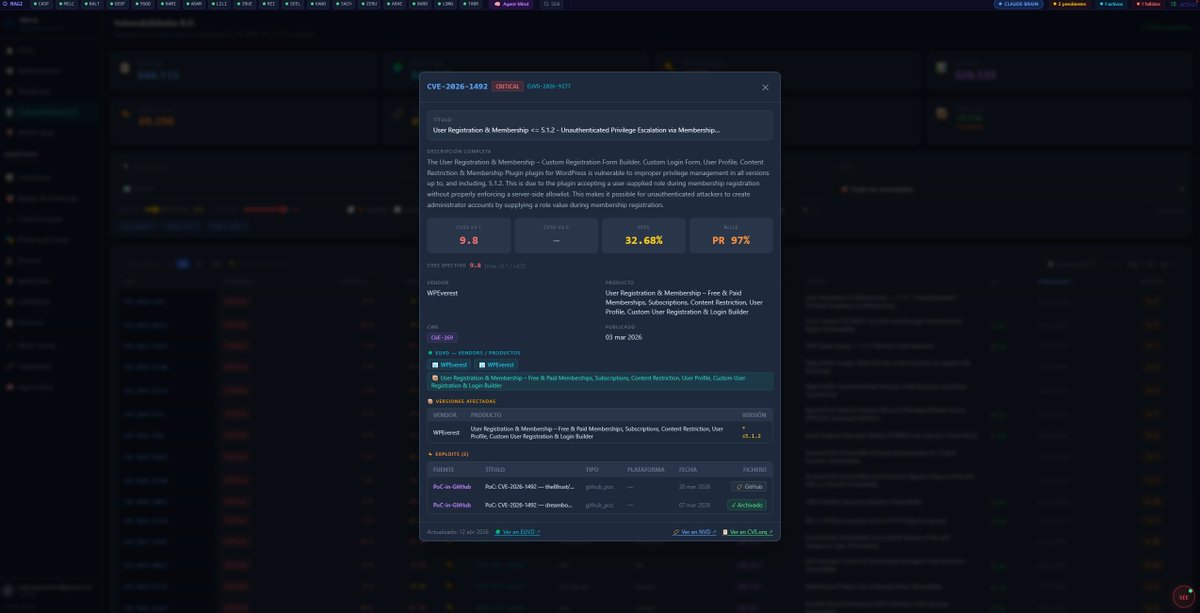Click the first WPEverest vendor chip
The height and width of the screenshot is (613, 1200).
point(449,365)
